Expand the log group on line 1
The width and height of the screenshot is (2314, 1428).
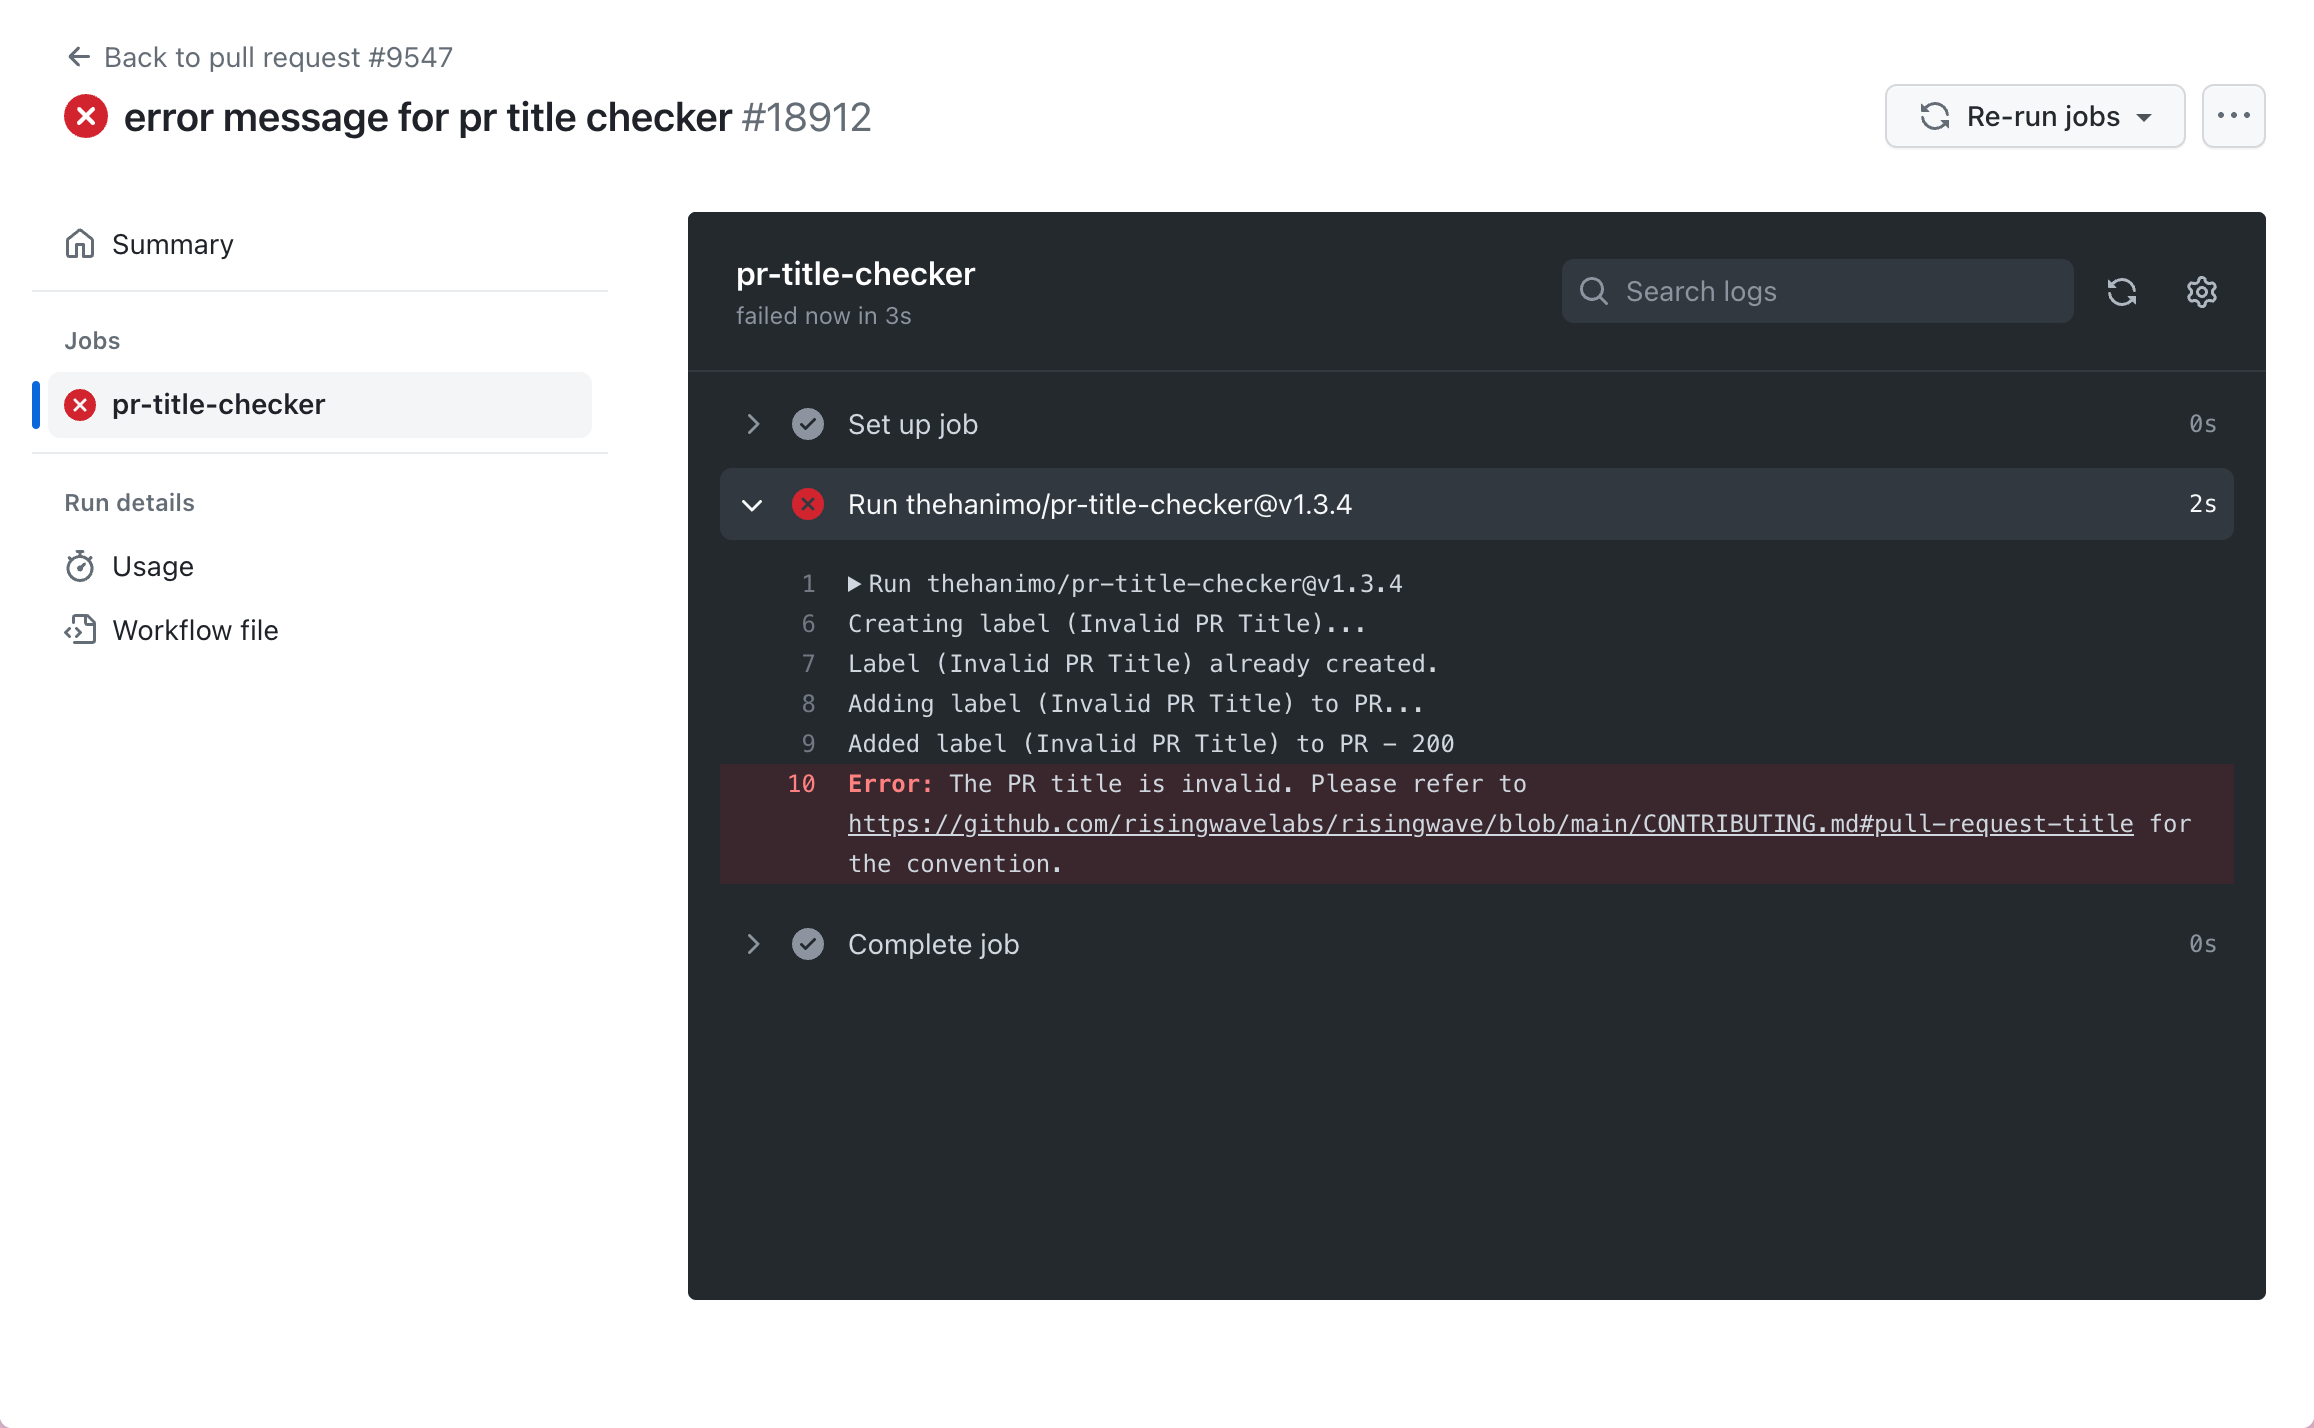tap(854, 584)
